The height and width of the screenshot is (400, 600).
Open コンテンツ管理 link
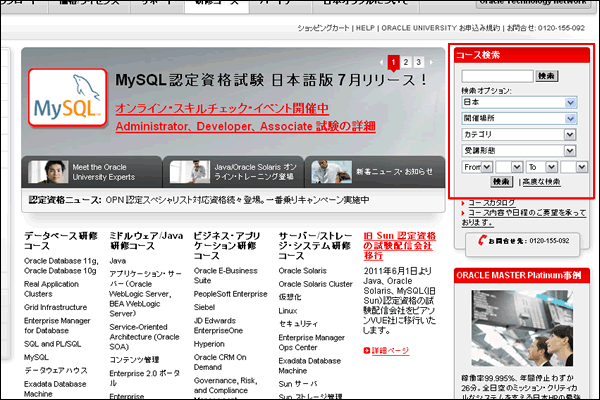[x=134, y=360]
